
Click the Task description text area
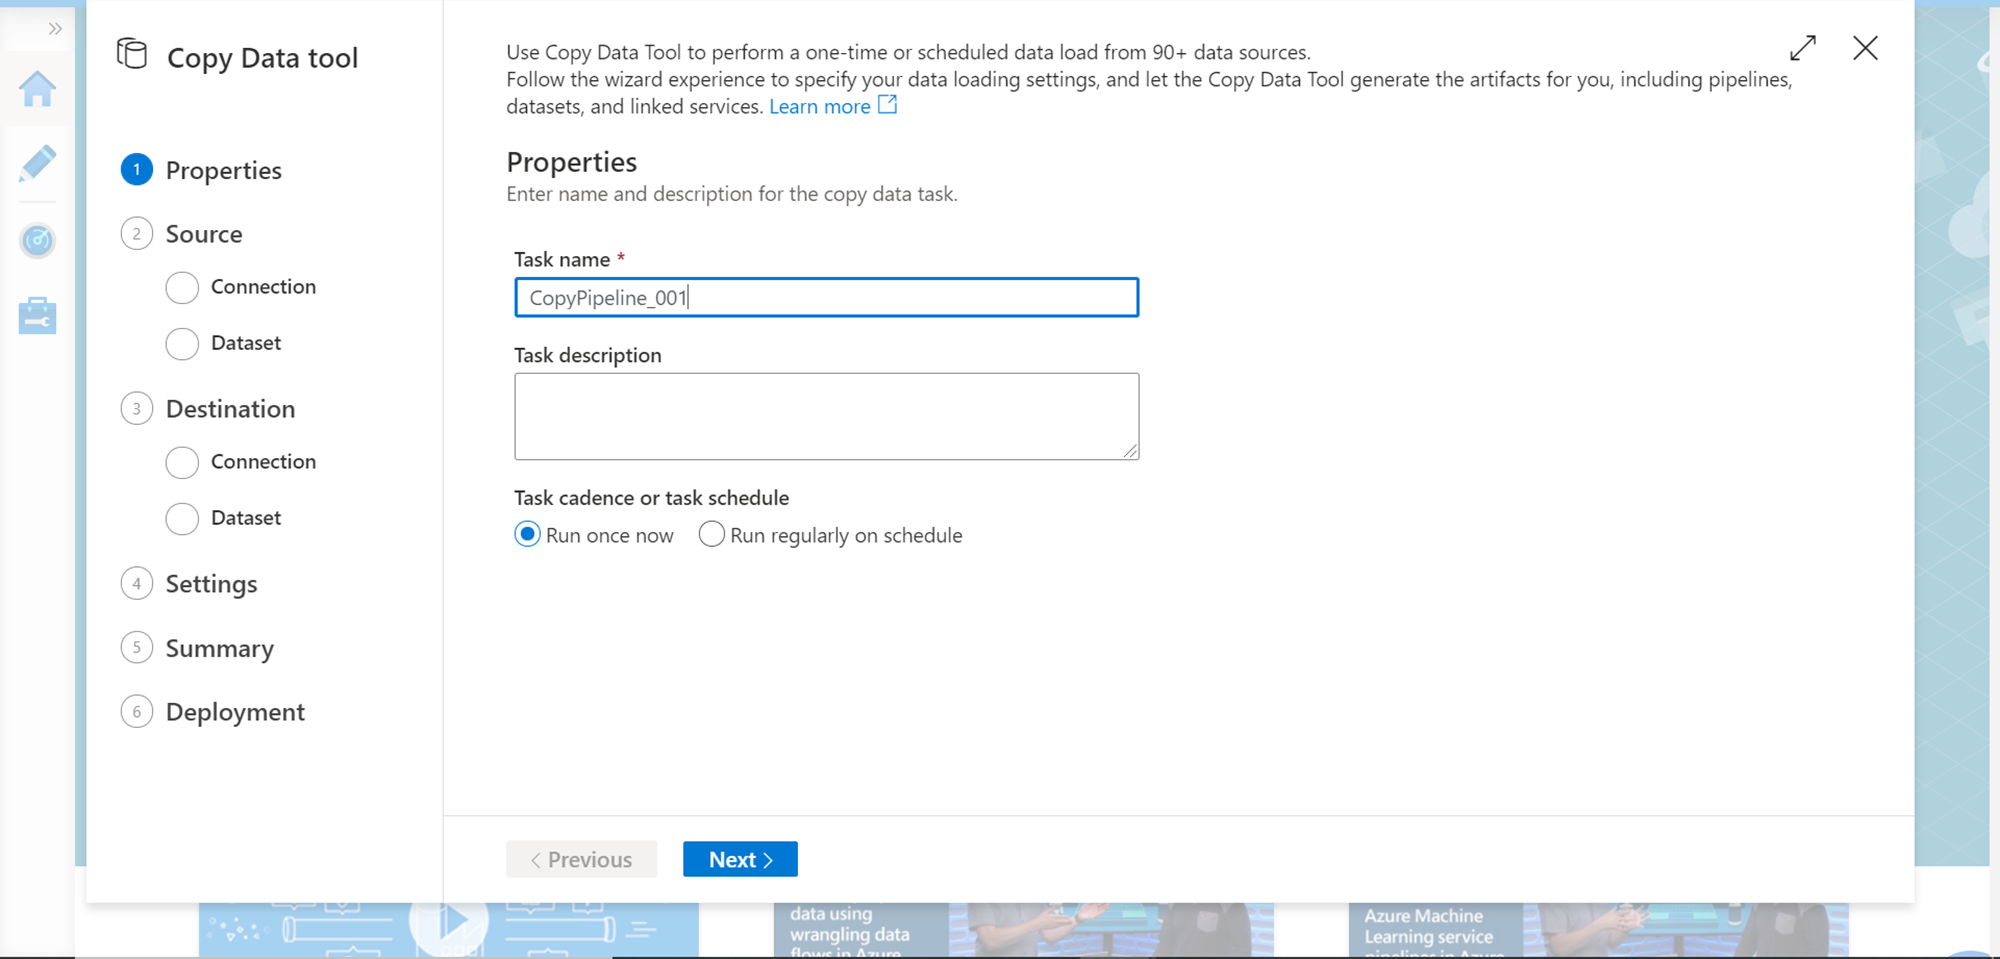(826, 416)
